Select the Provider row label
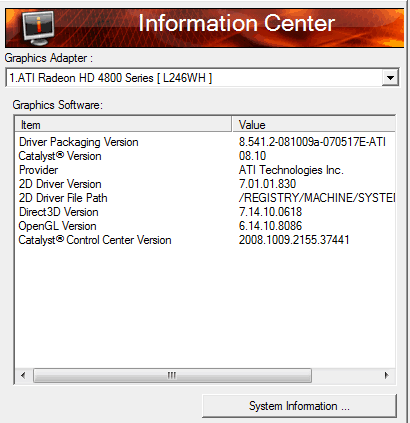Viewport: 410px width, 423px height. click(x=38, y=170)
